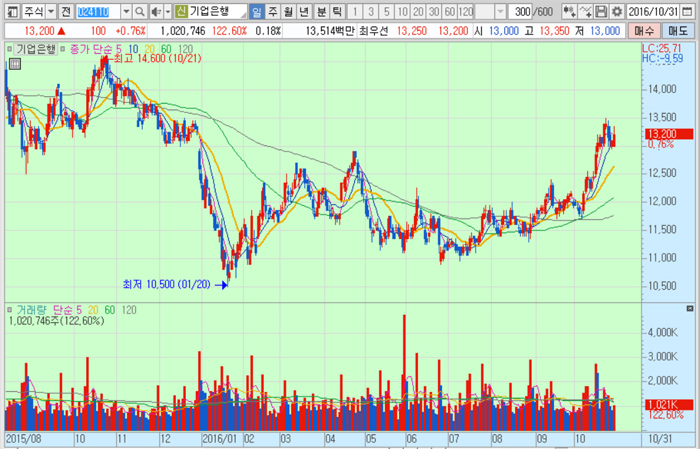This screenshot has width=700, height=449.
Task: Select the tick (틱) chart tab
Action: click(x=337, y=11)
